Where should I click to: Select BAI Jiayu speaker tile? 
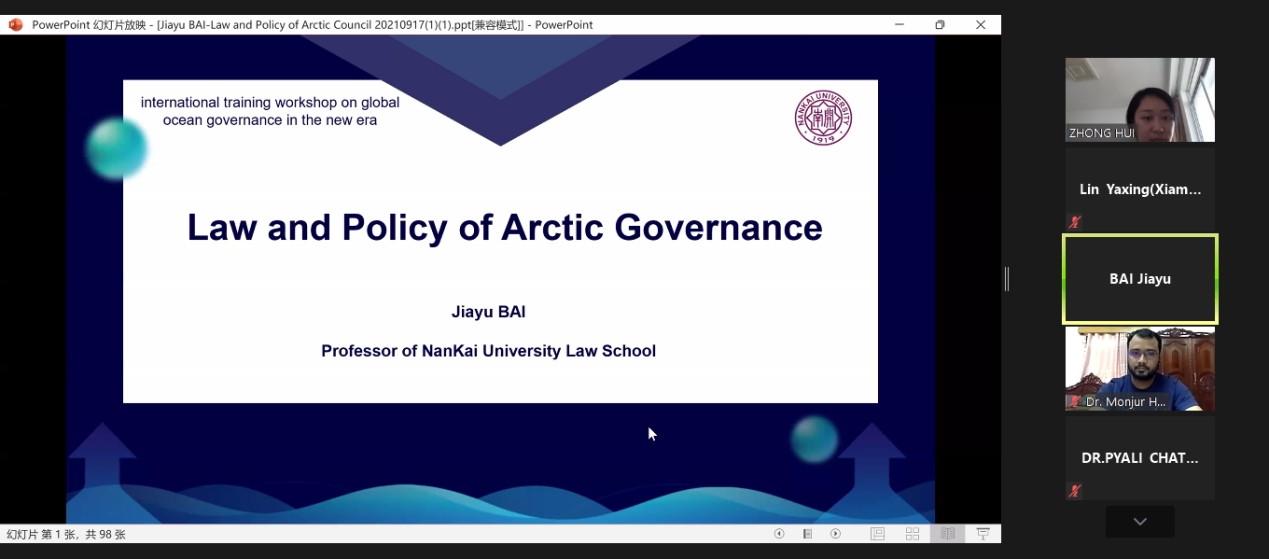(x=1139, y=279)
